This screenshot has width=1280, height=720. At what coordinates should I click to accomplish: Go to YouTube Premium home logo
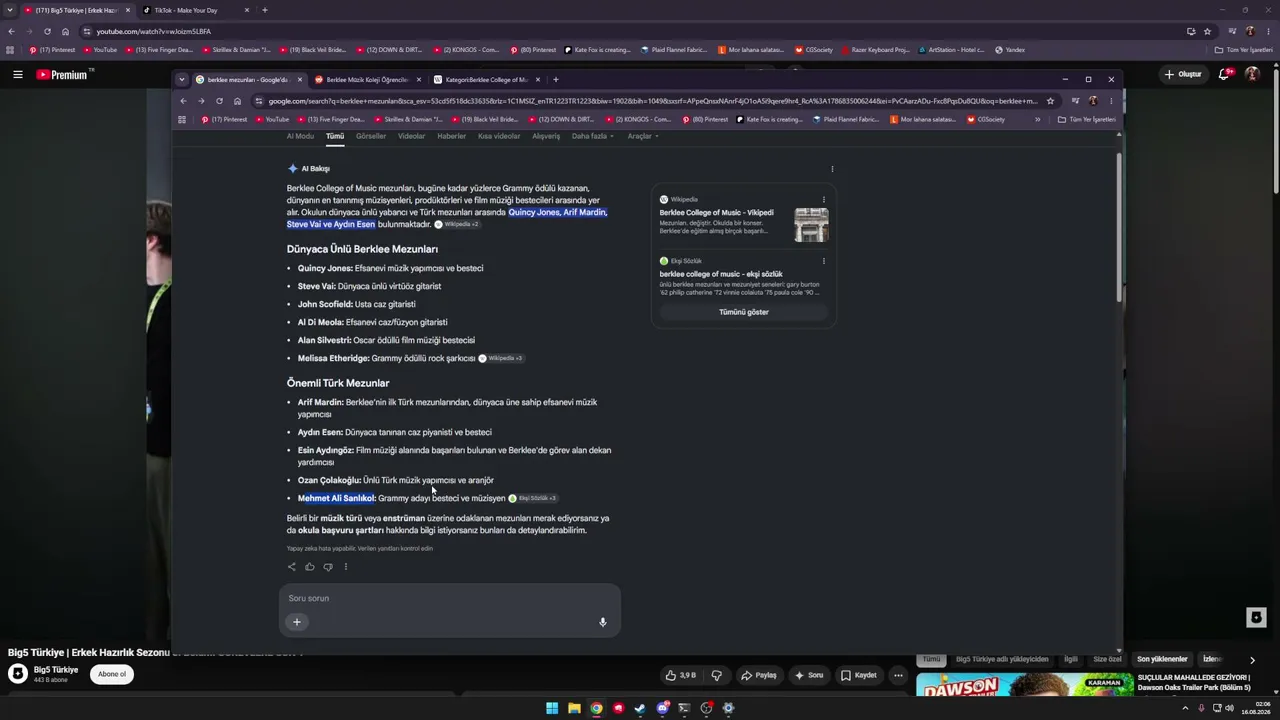(x=62, y=74)
